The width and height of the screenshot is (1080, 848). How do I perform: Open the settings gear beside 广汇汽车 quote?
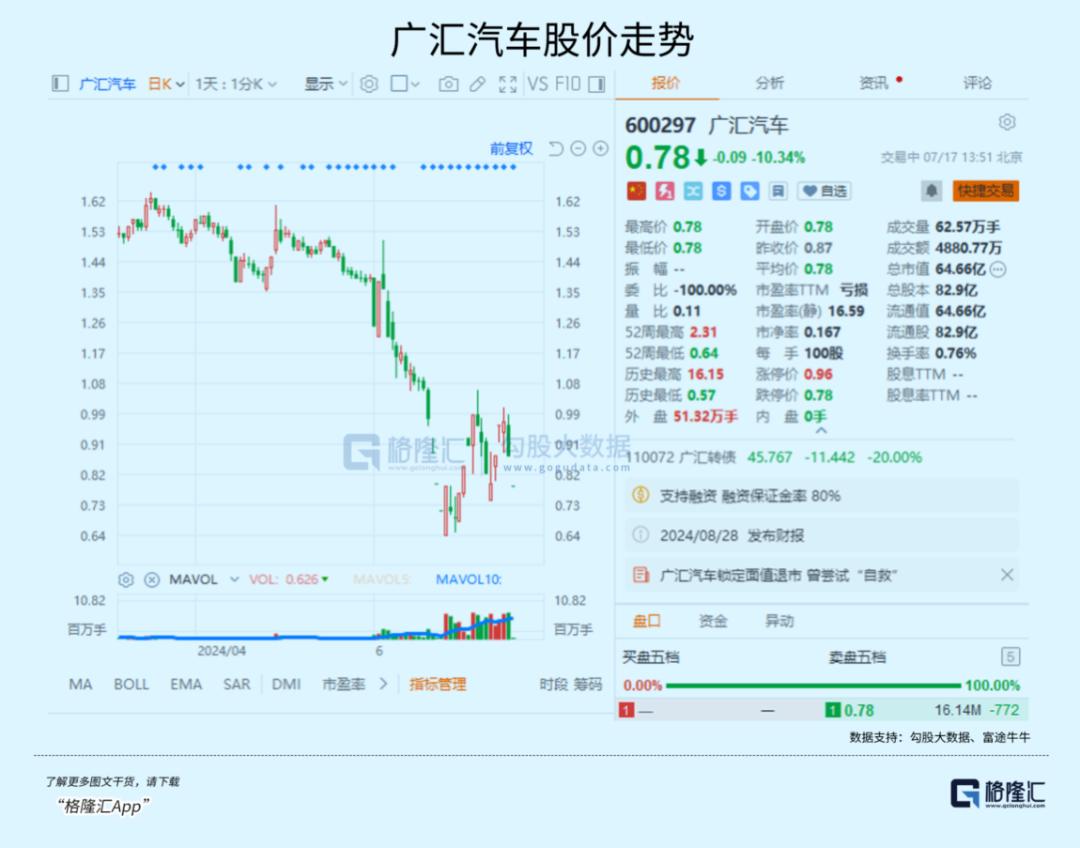point(1007,122)
